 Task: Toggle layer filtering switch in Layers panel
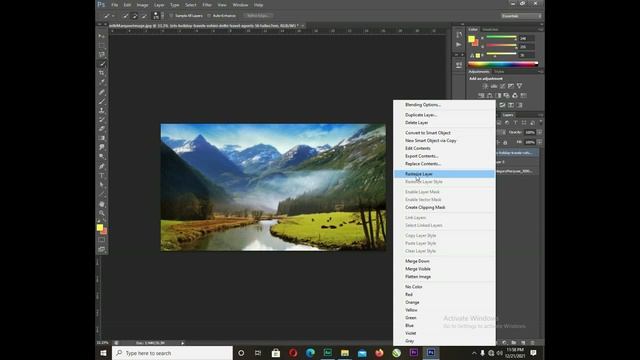tap(541, 122)
